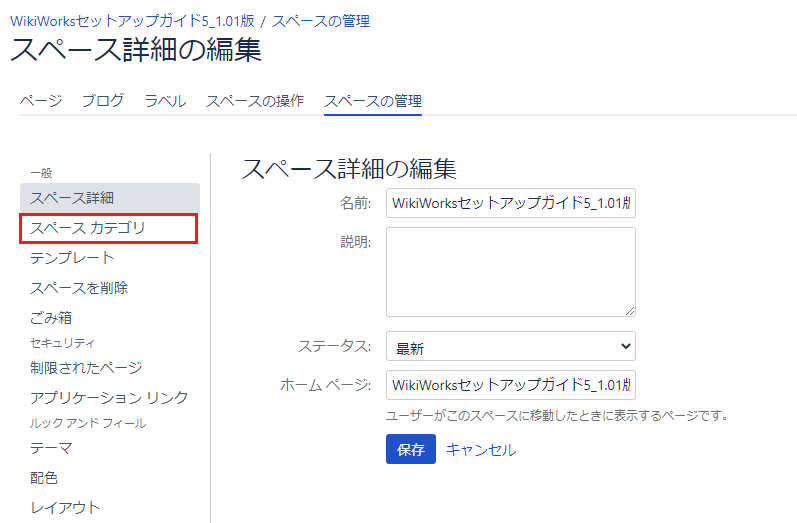
Task: Click into the 名前 text field
Action: click(511, 203)
